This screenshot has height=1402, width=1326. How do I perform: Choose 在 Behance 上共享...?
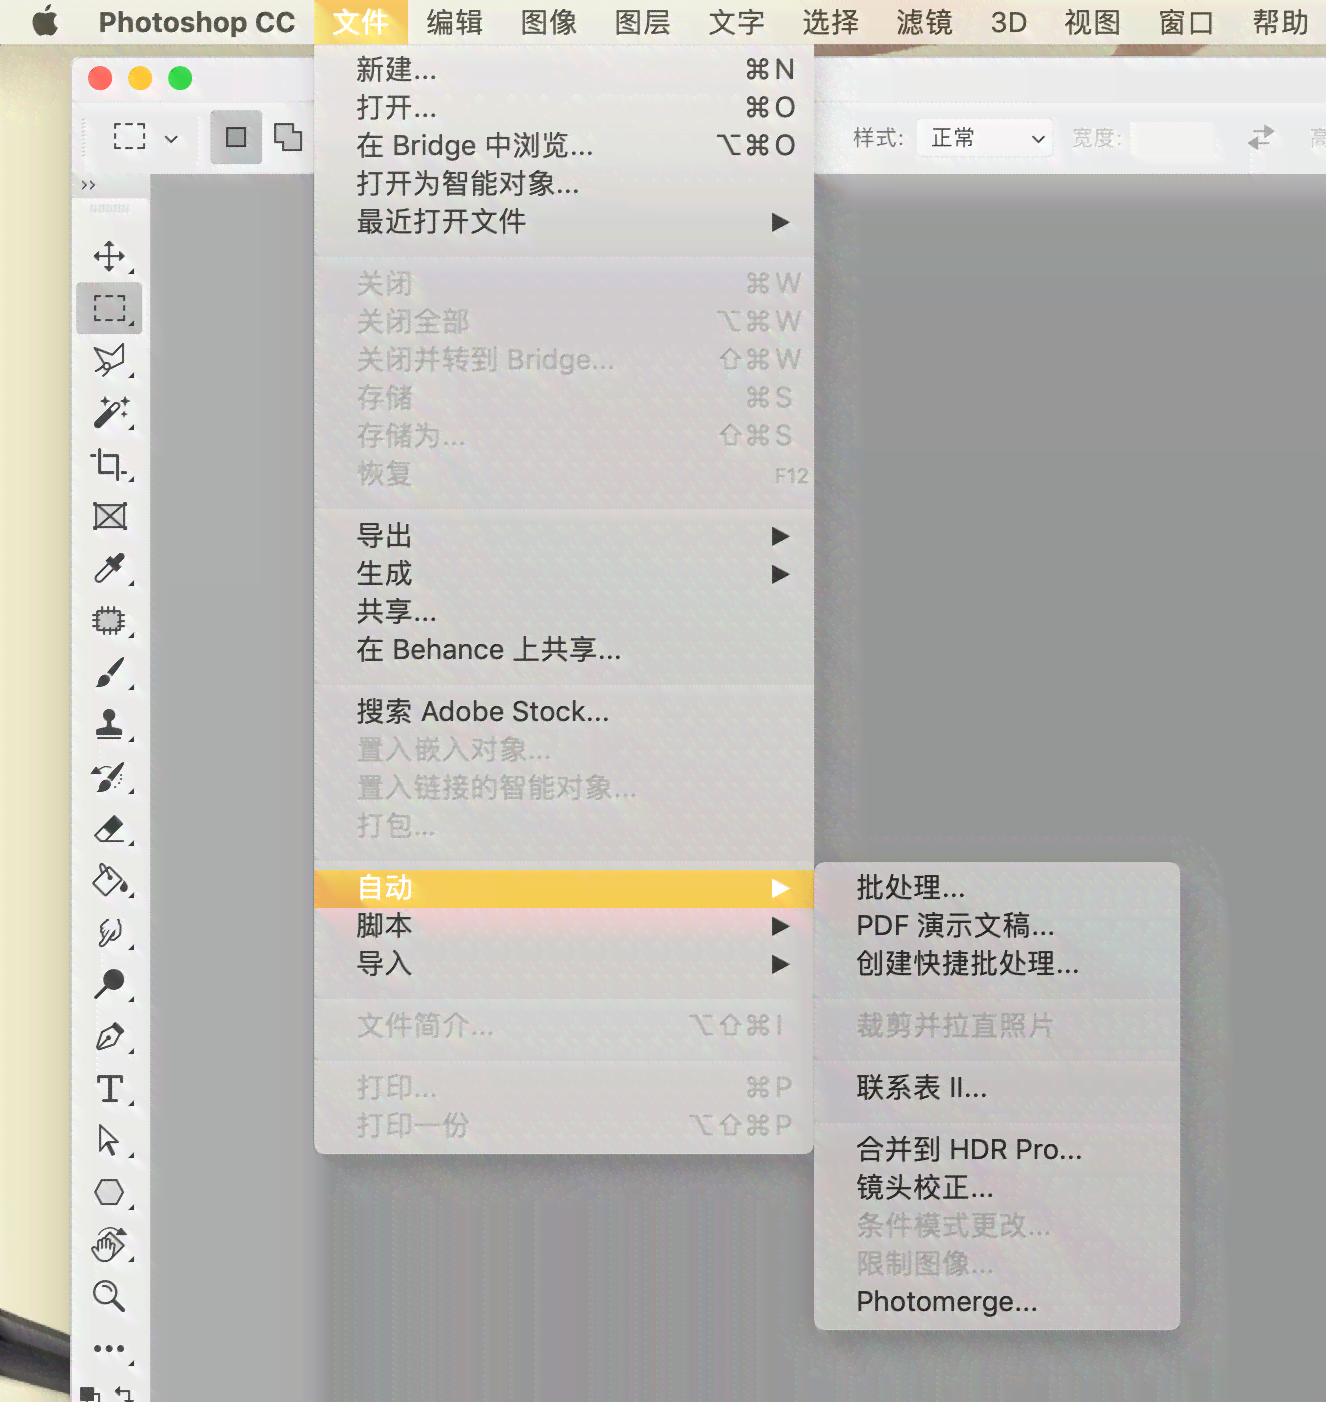tap(564, 650)
